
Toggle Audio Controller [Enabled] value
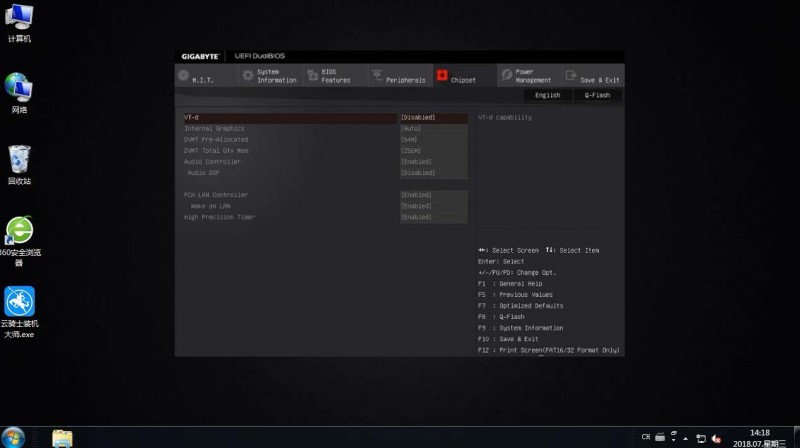[x=434, y=162]
